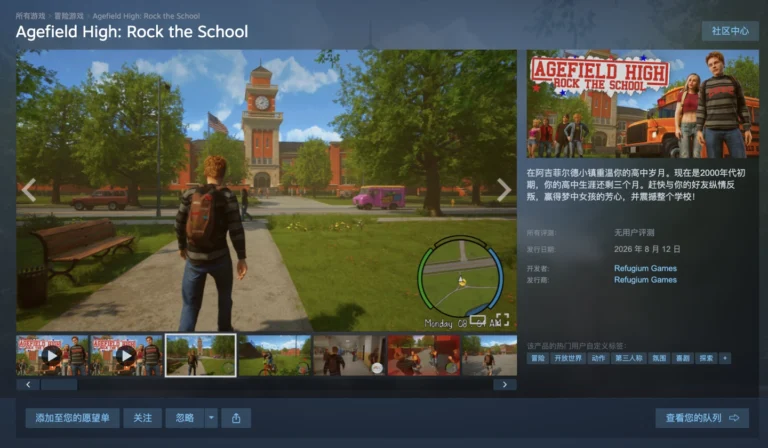Select the last partially visible street thumbnail
The width and height of the screenshot is (768, 448).
click(489, 355)
